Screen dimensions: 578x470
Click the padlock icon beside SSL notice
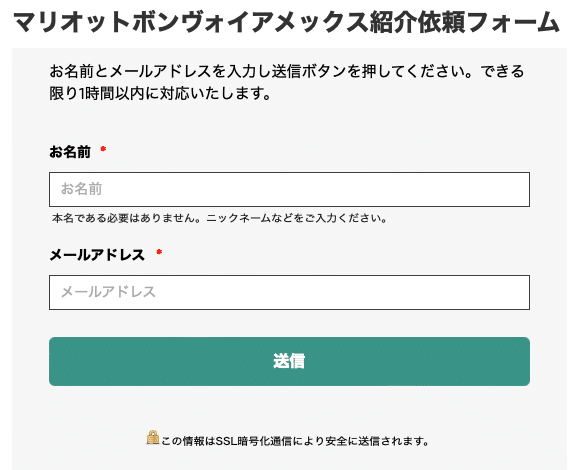(153, 438)
